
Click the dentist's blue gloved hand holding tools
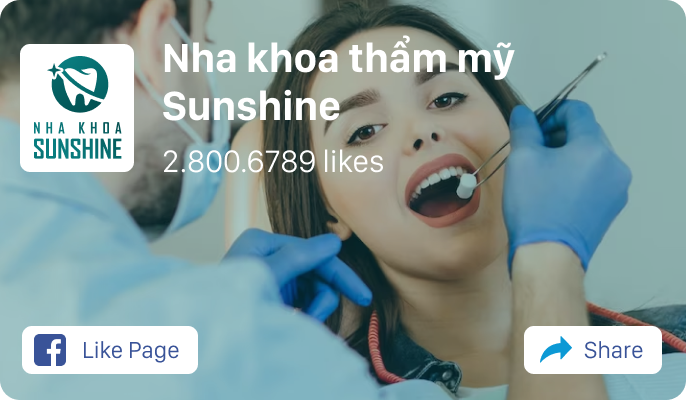pyautogui.click(x=567, y=184)
